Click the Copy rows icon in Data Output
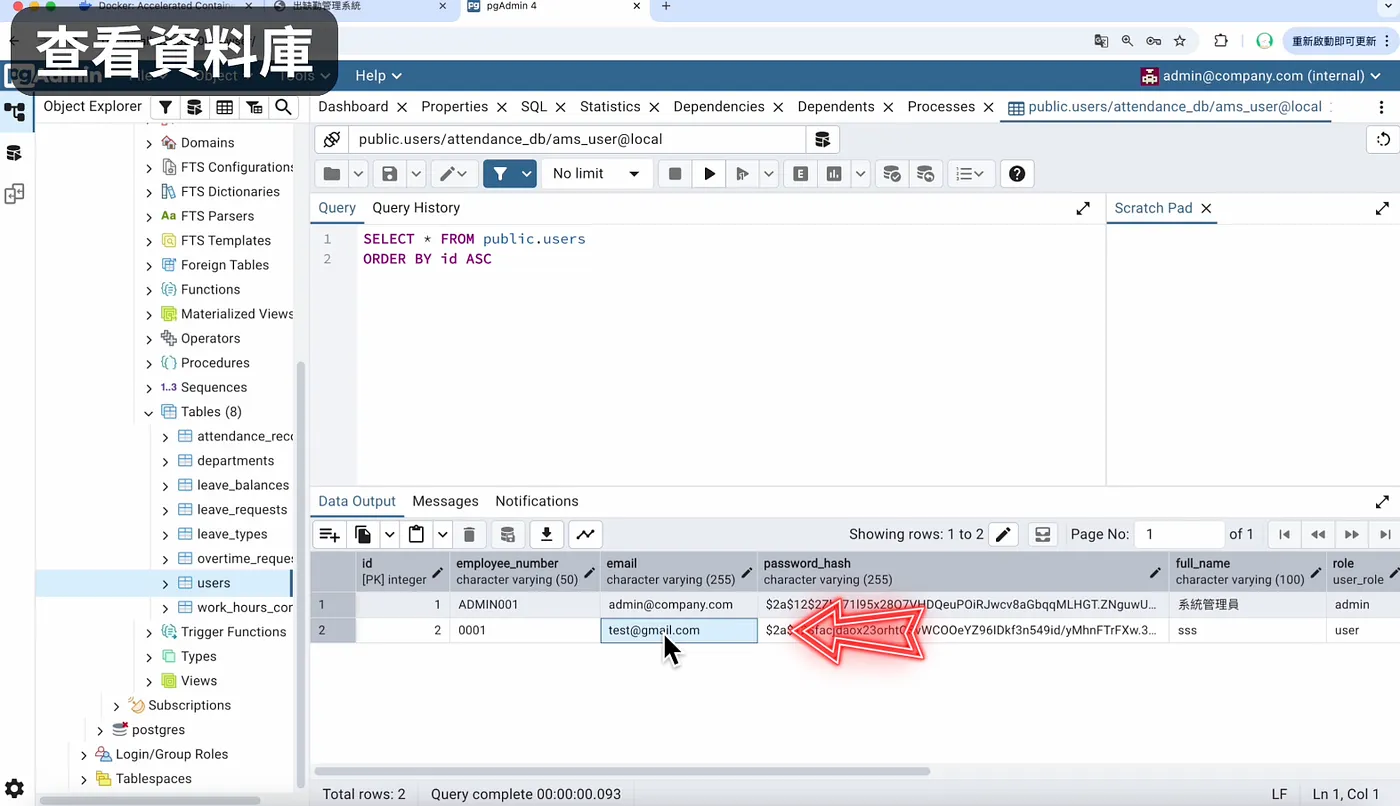The width and height of the screenshot is (1400, 806). (363, 535)
